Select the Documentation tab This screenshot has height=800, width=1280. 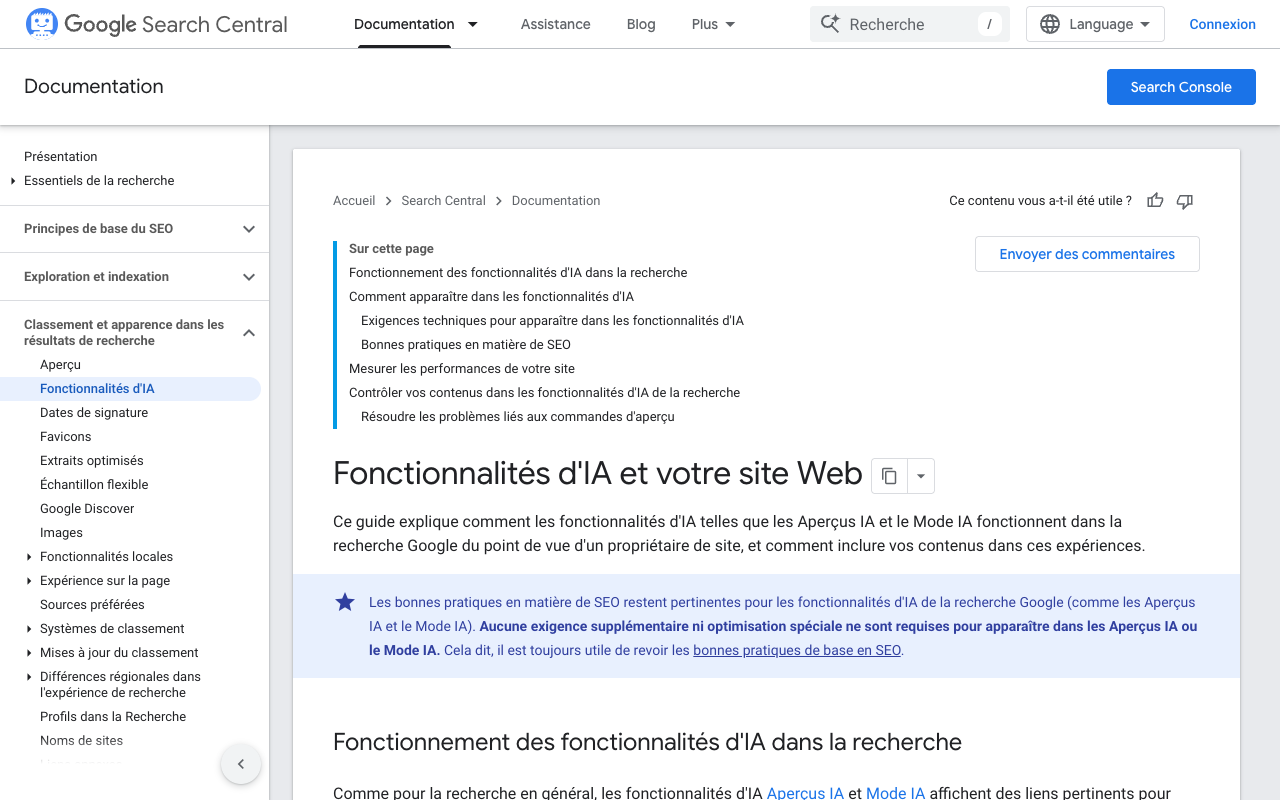pyautogui.click(x=404, y=24)
